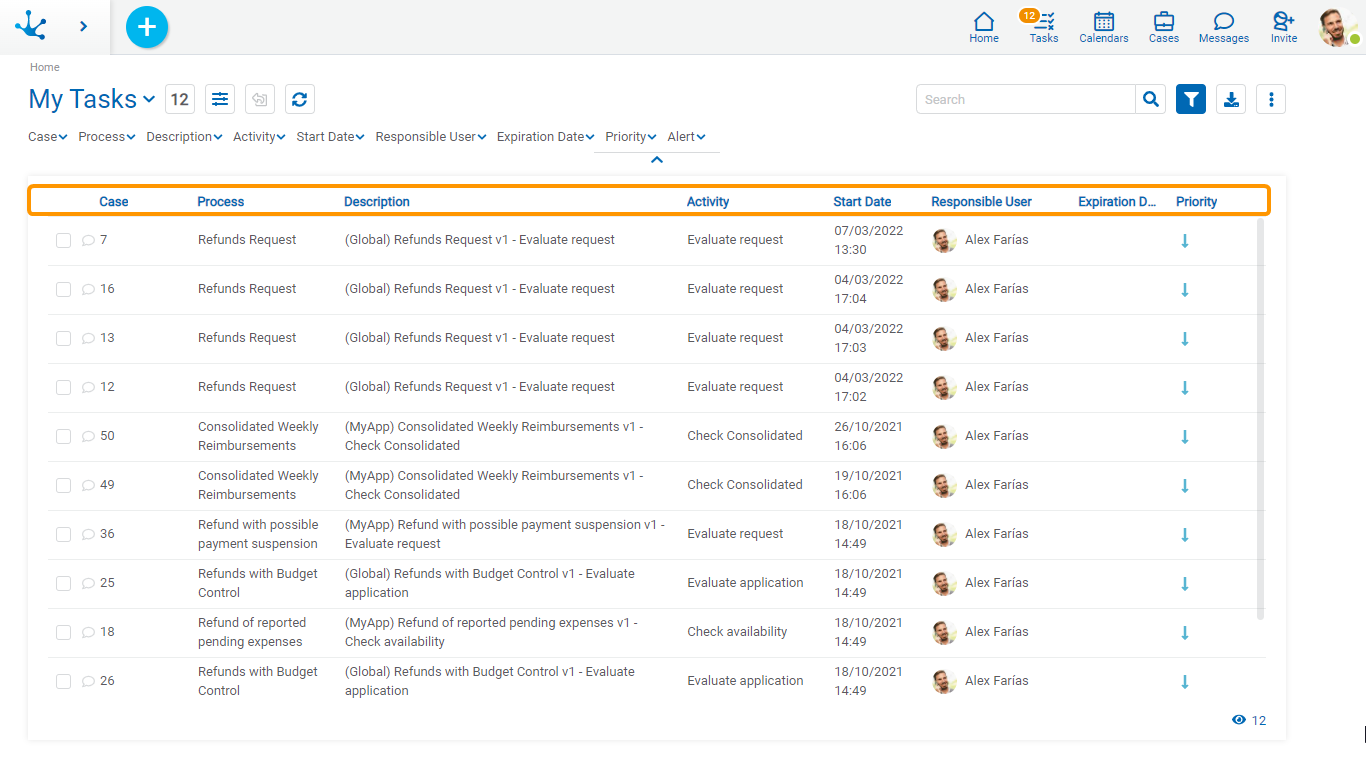The image size is (1366, 768).
Task: Open the Calendars icon in top bar
Action: [1103, 27]
